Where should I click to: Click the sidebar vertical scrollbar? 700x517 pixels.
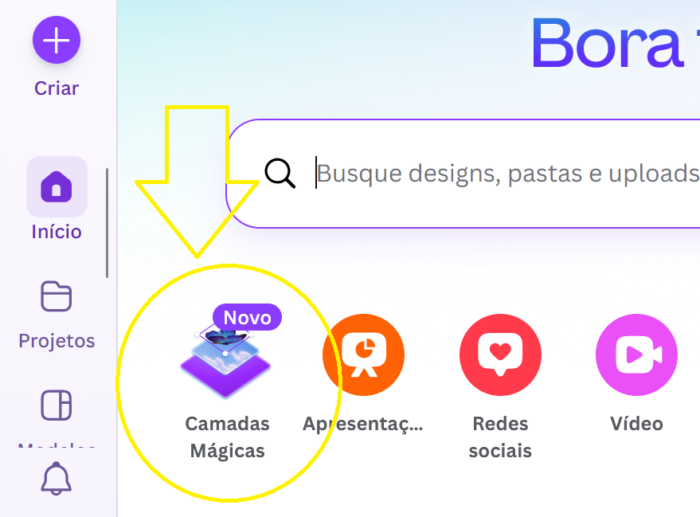(107, 223)
